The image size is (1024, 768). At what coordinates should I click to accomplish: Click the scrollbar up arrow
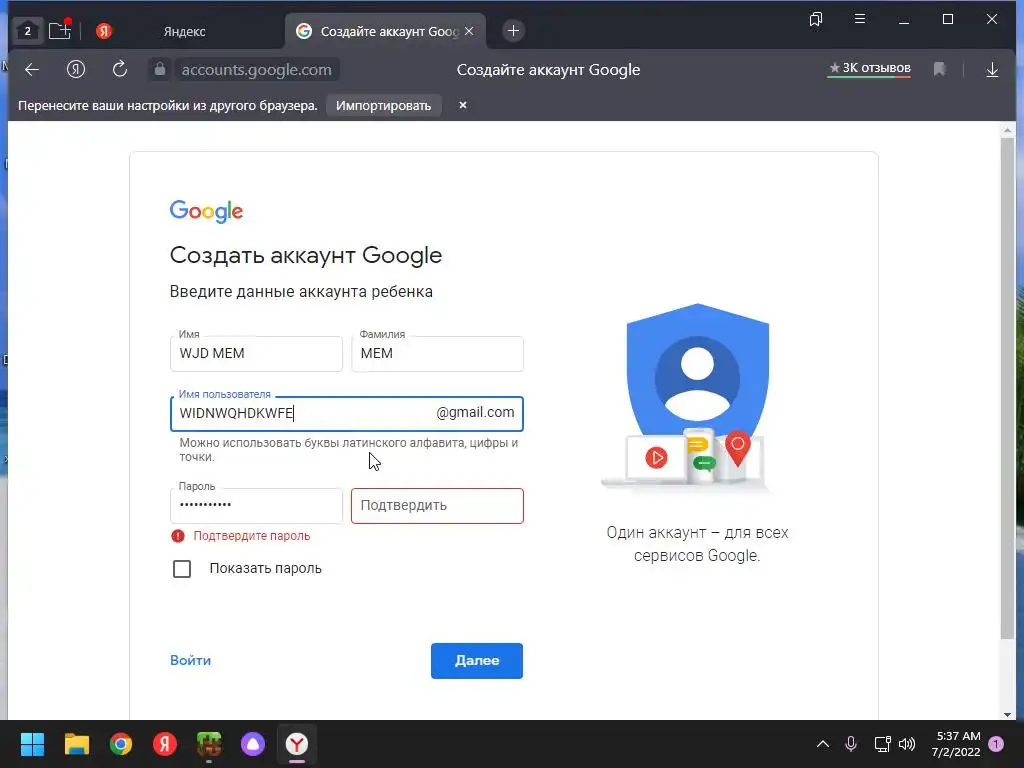[x=1008, y=131]
